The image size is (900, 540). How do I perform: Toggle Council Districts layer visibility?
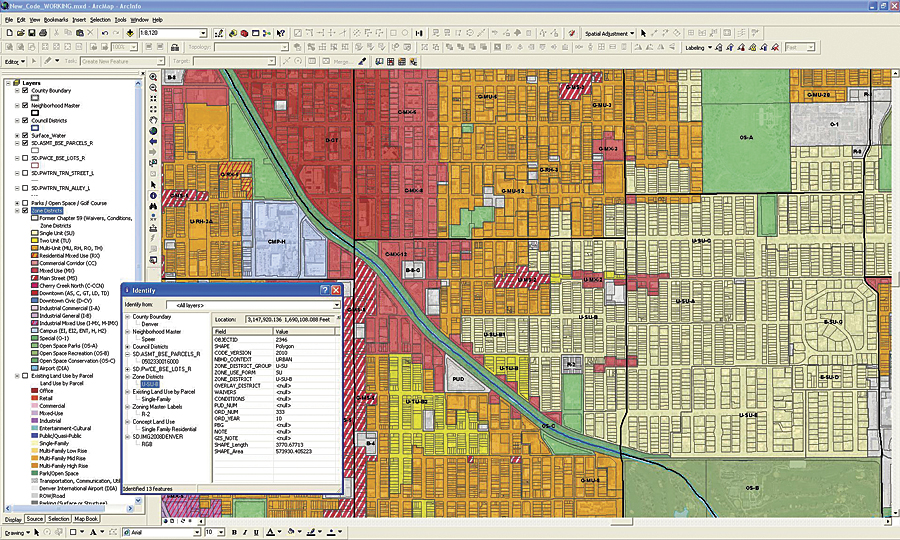[x=25, y=121]
